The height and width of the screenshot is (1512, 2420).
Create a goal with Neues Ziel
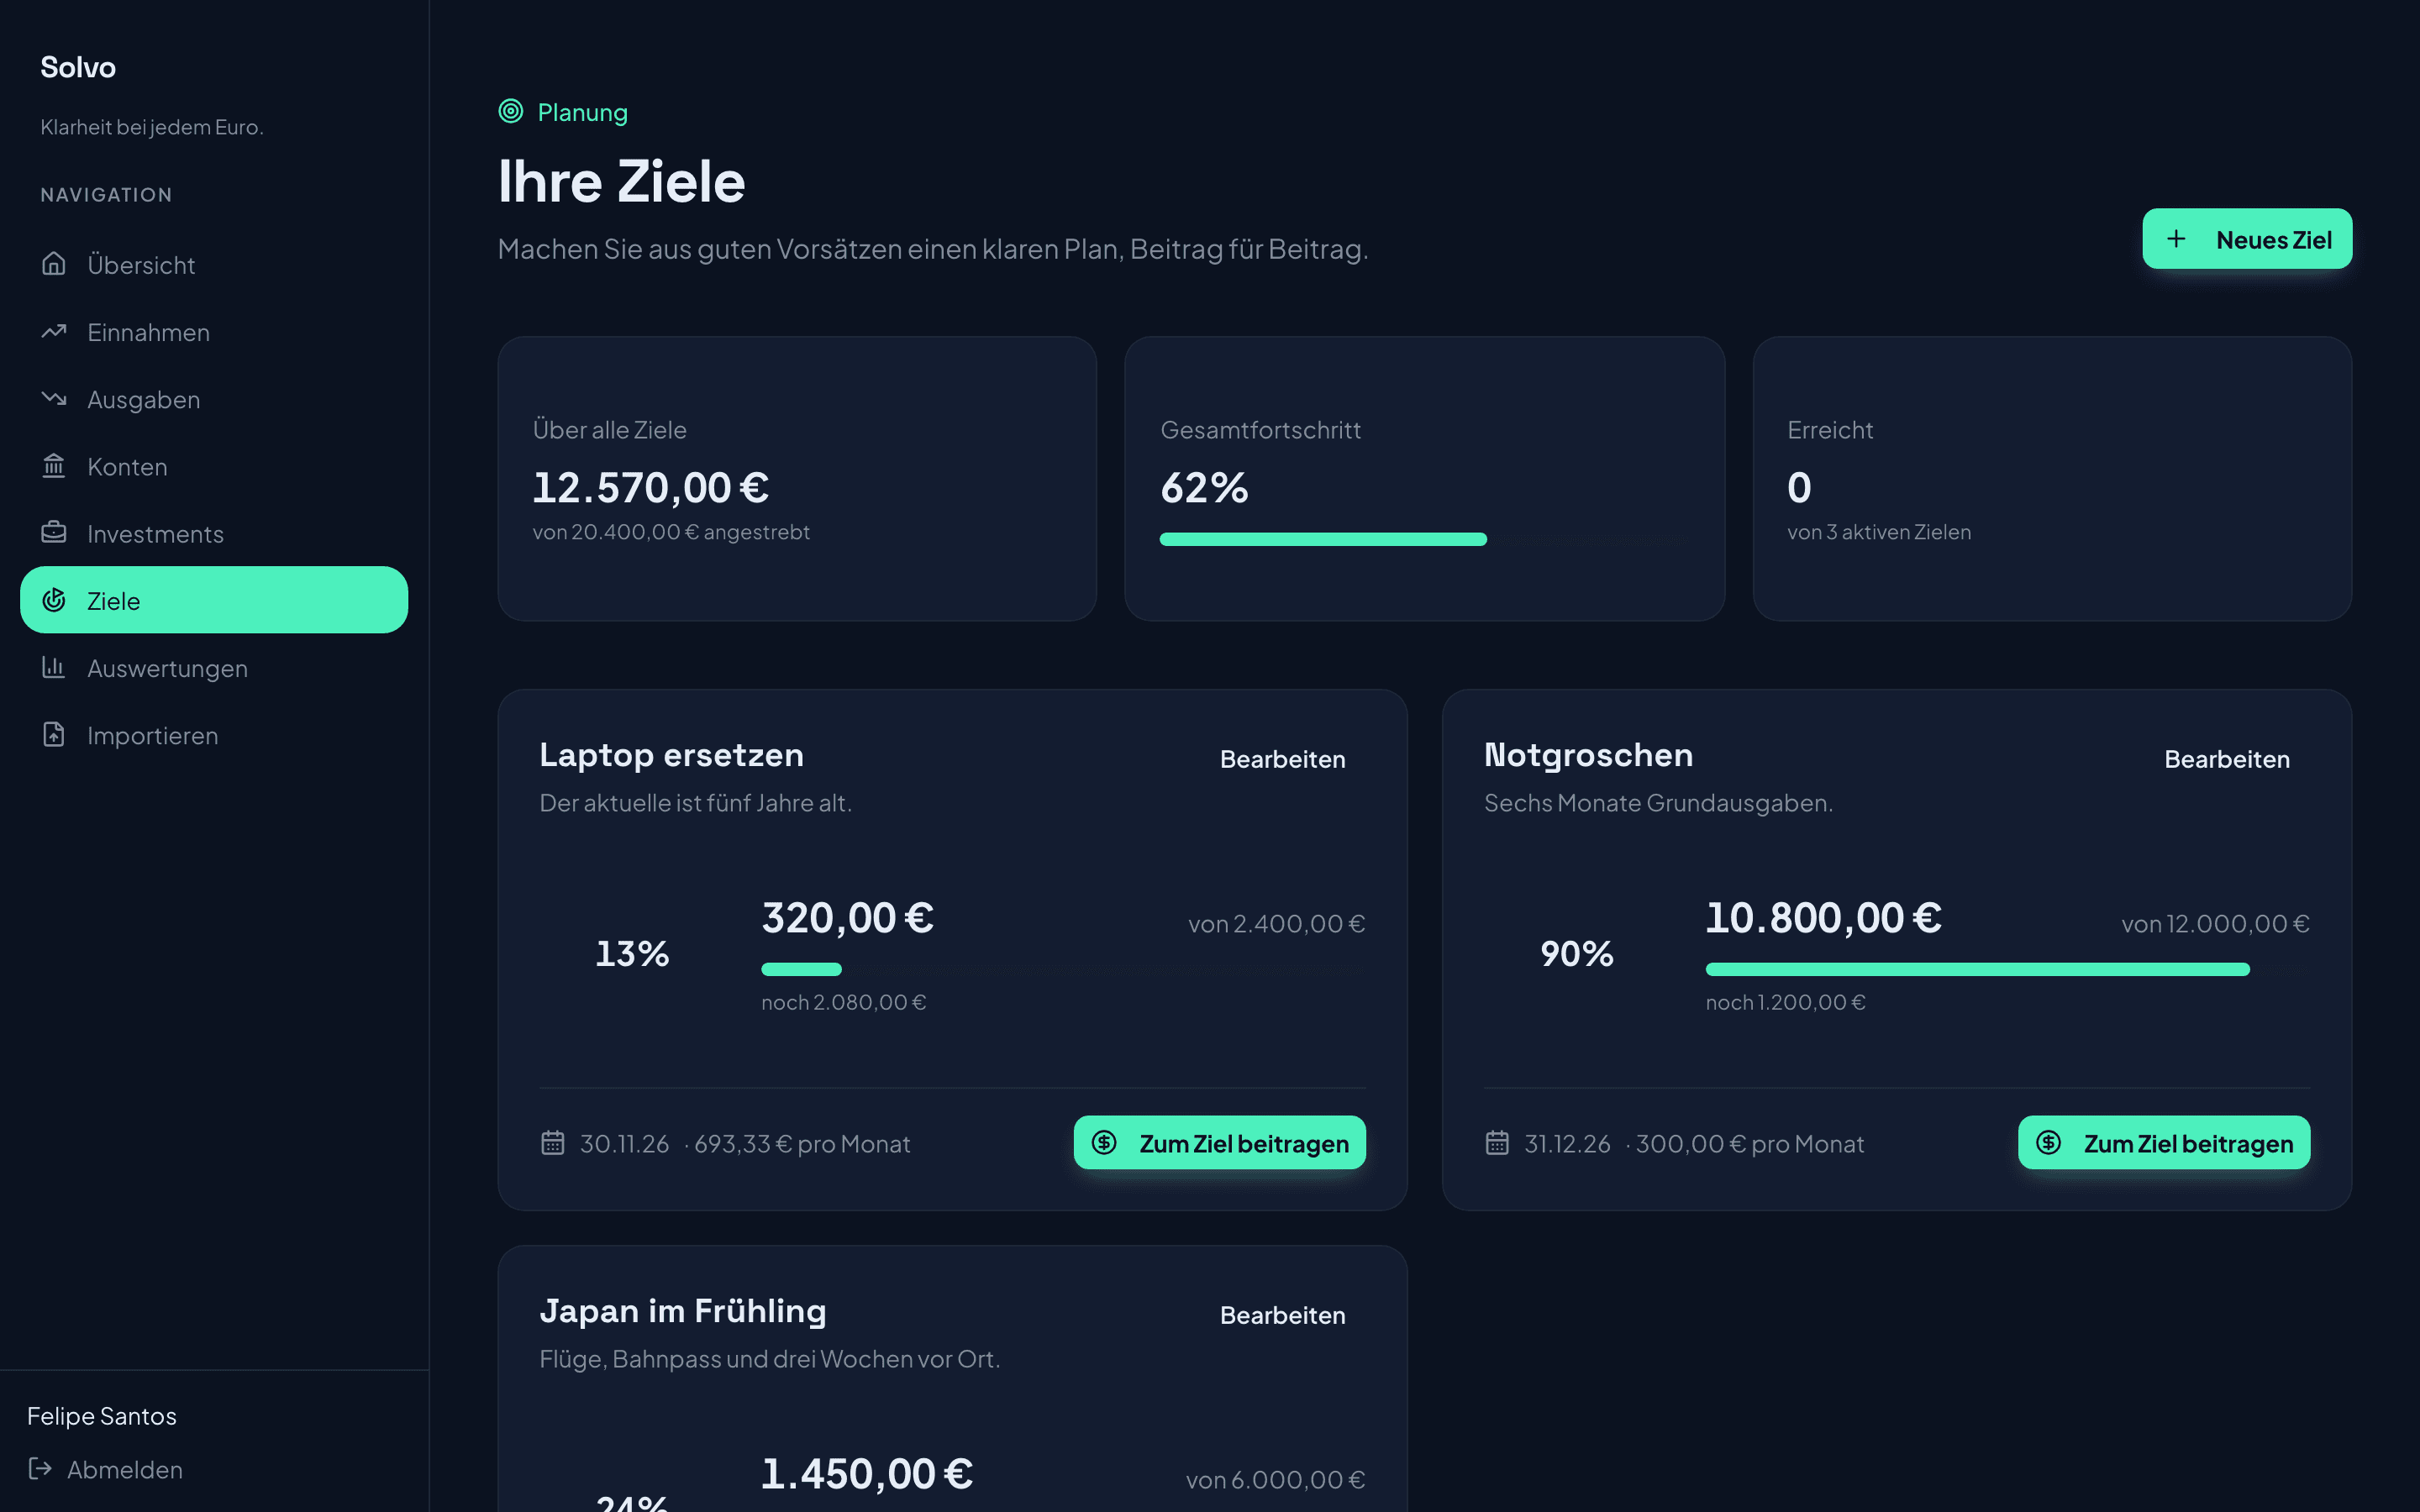2247,239
